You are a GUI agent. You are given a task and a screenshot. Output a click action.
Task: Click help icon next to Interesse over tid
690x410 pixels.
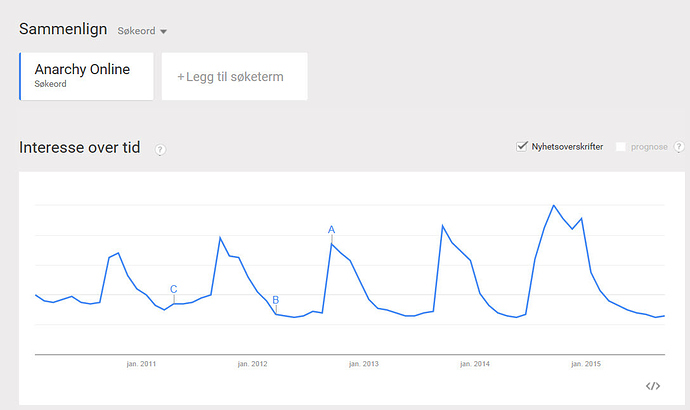(160, 150)
